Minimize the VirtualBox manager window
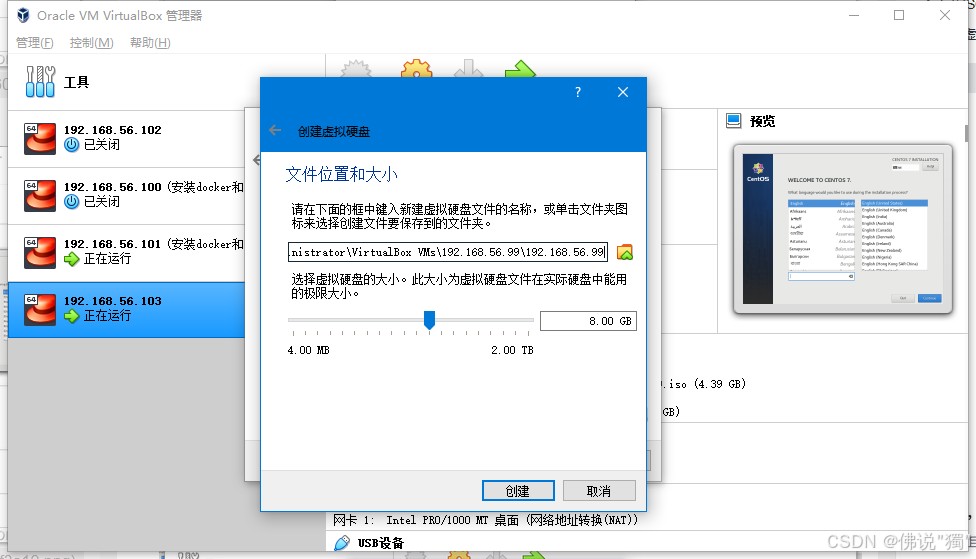 (854, 15)
